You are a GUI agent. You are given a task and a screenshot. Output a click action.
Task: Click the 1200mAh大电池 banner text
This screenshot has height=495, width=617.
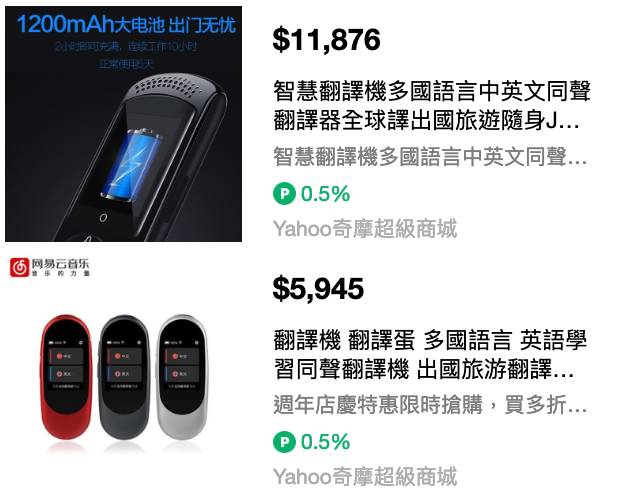(x=126, y=24)
